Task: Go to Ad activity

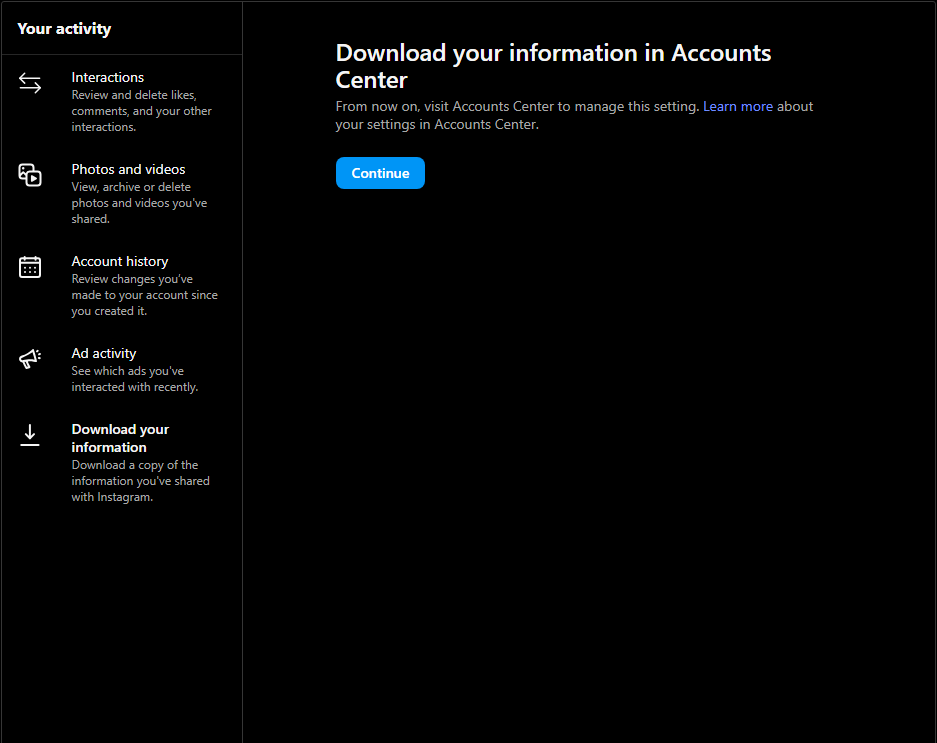Action: [x=122, y=369]
